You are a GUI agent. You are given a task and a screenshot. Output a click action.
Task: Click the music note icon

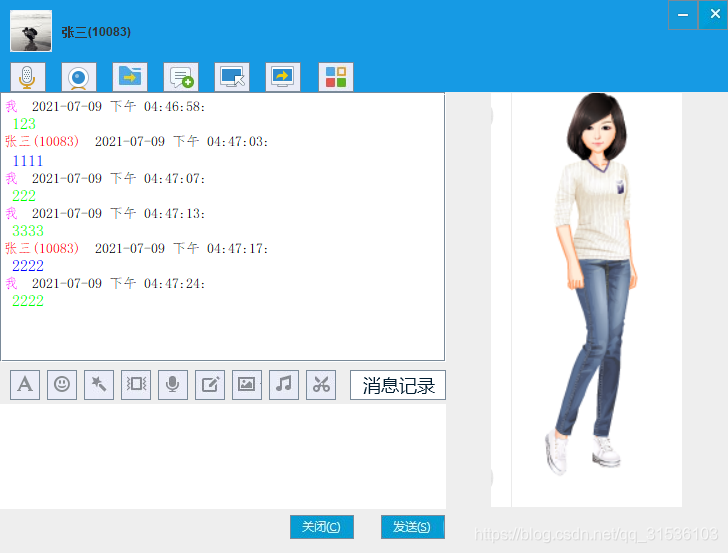pos(284,385)
